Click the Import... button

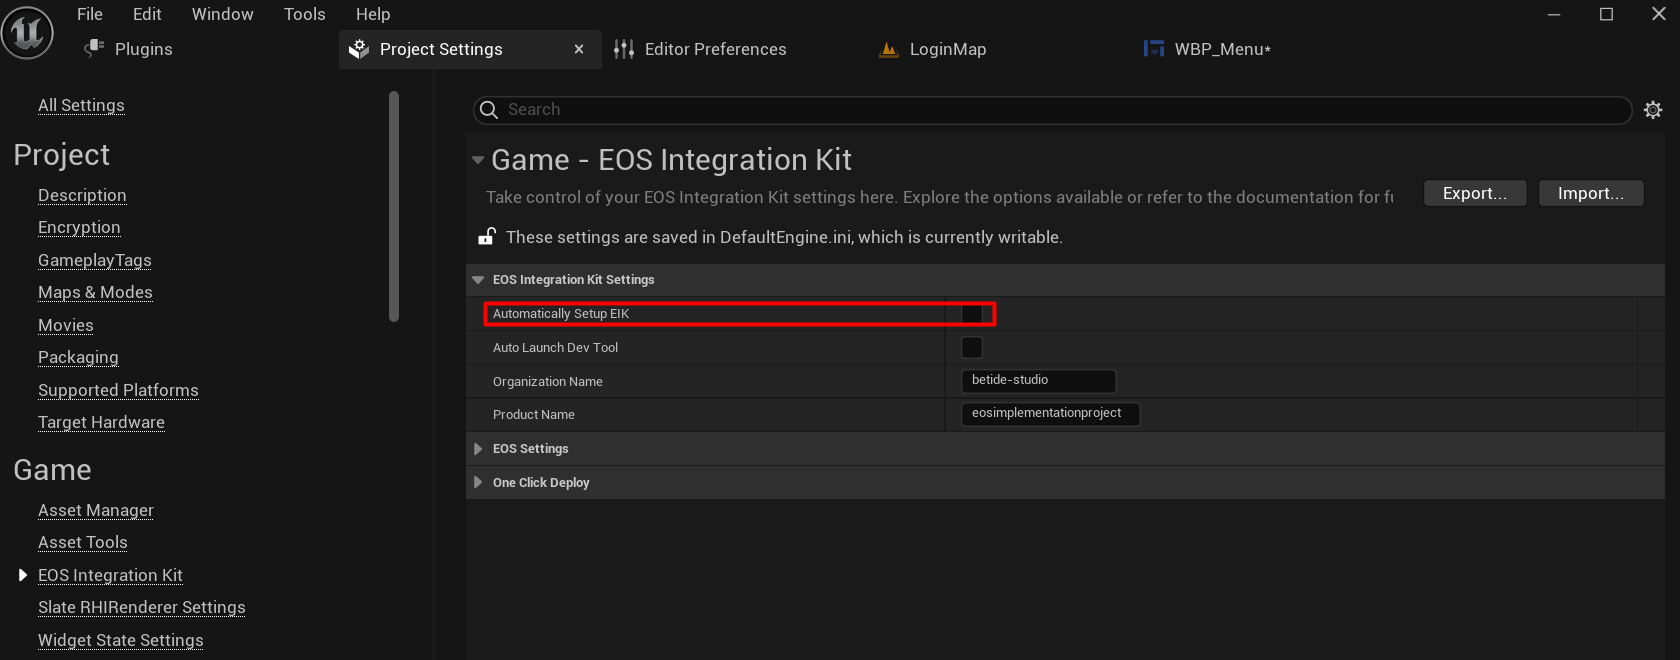(x=1590, y=193)
